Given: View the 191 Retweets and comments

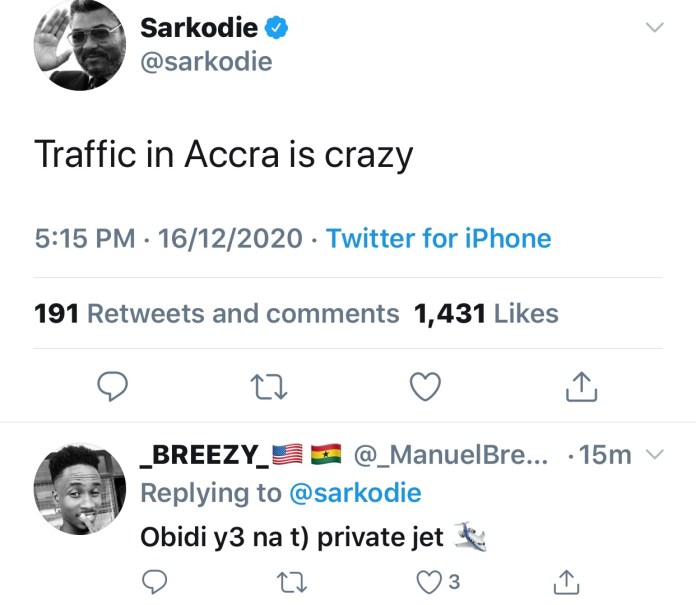Looking at the screenshot, I should [x=217, y=313].
